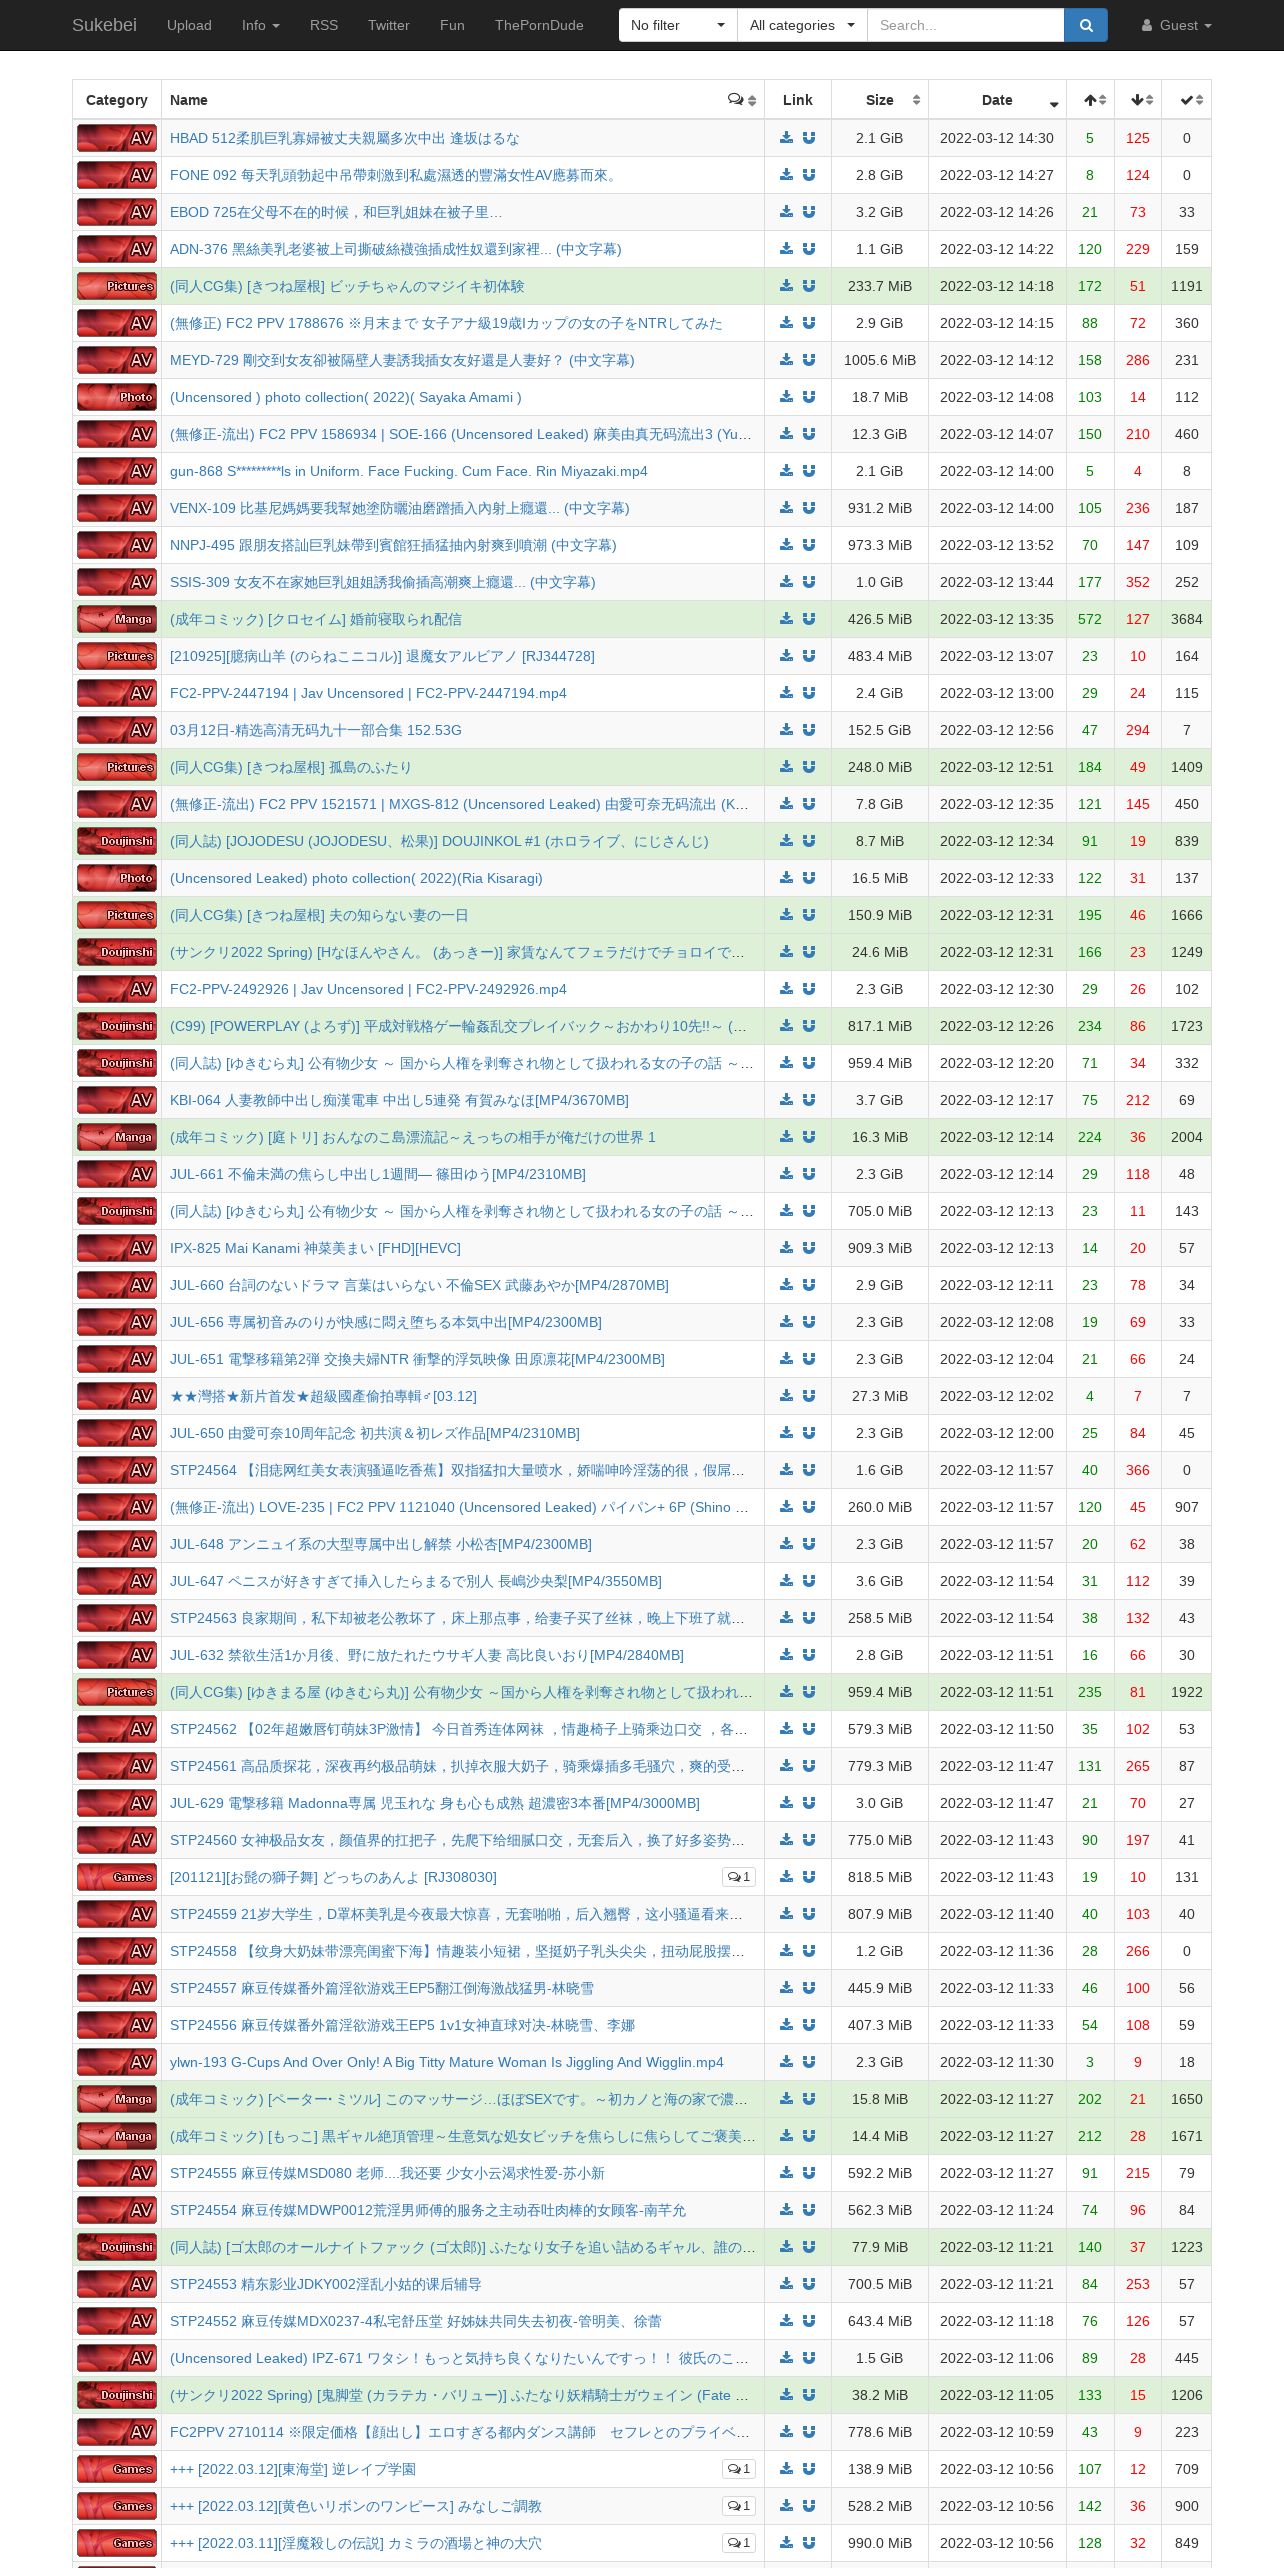Click Photo category icon on Sayaka Amami row

(117, 397)
